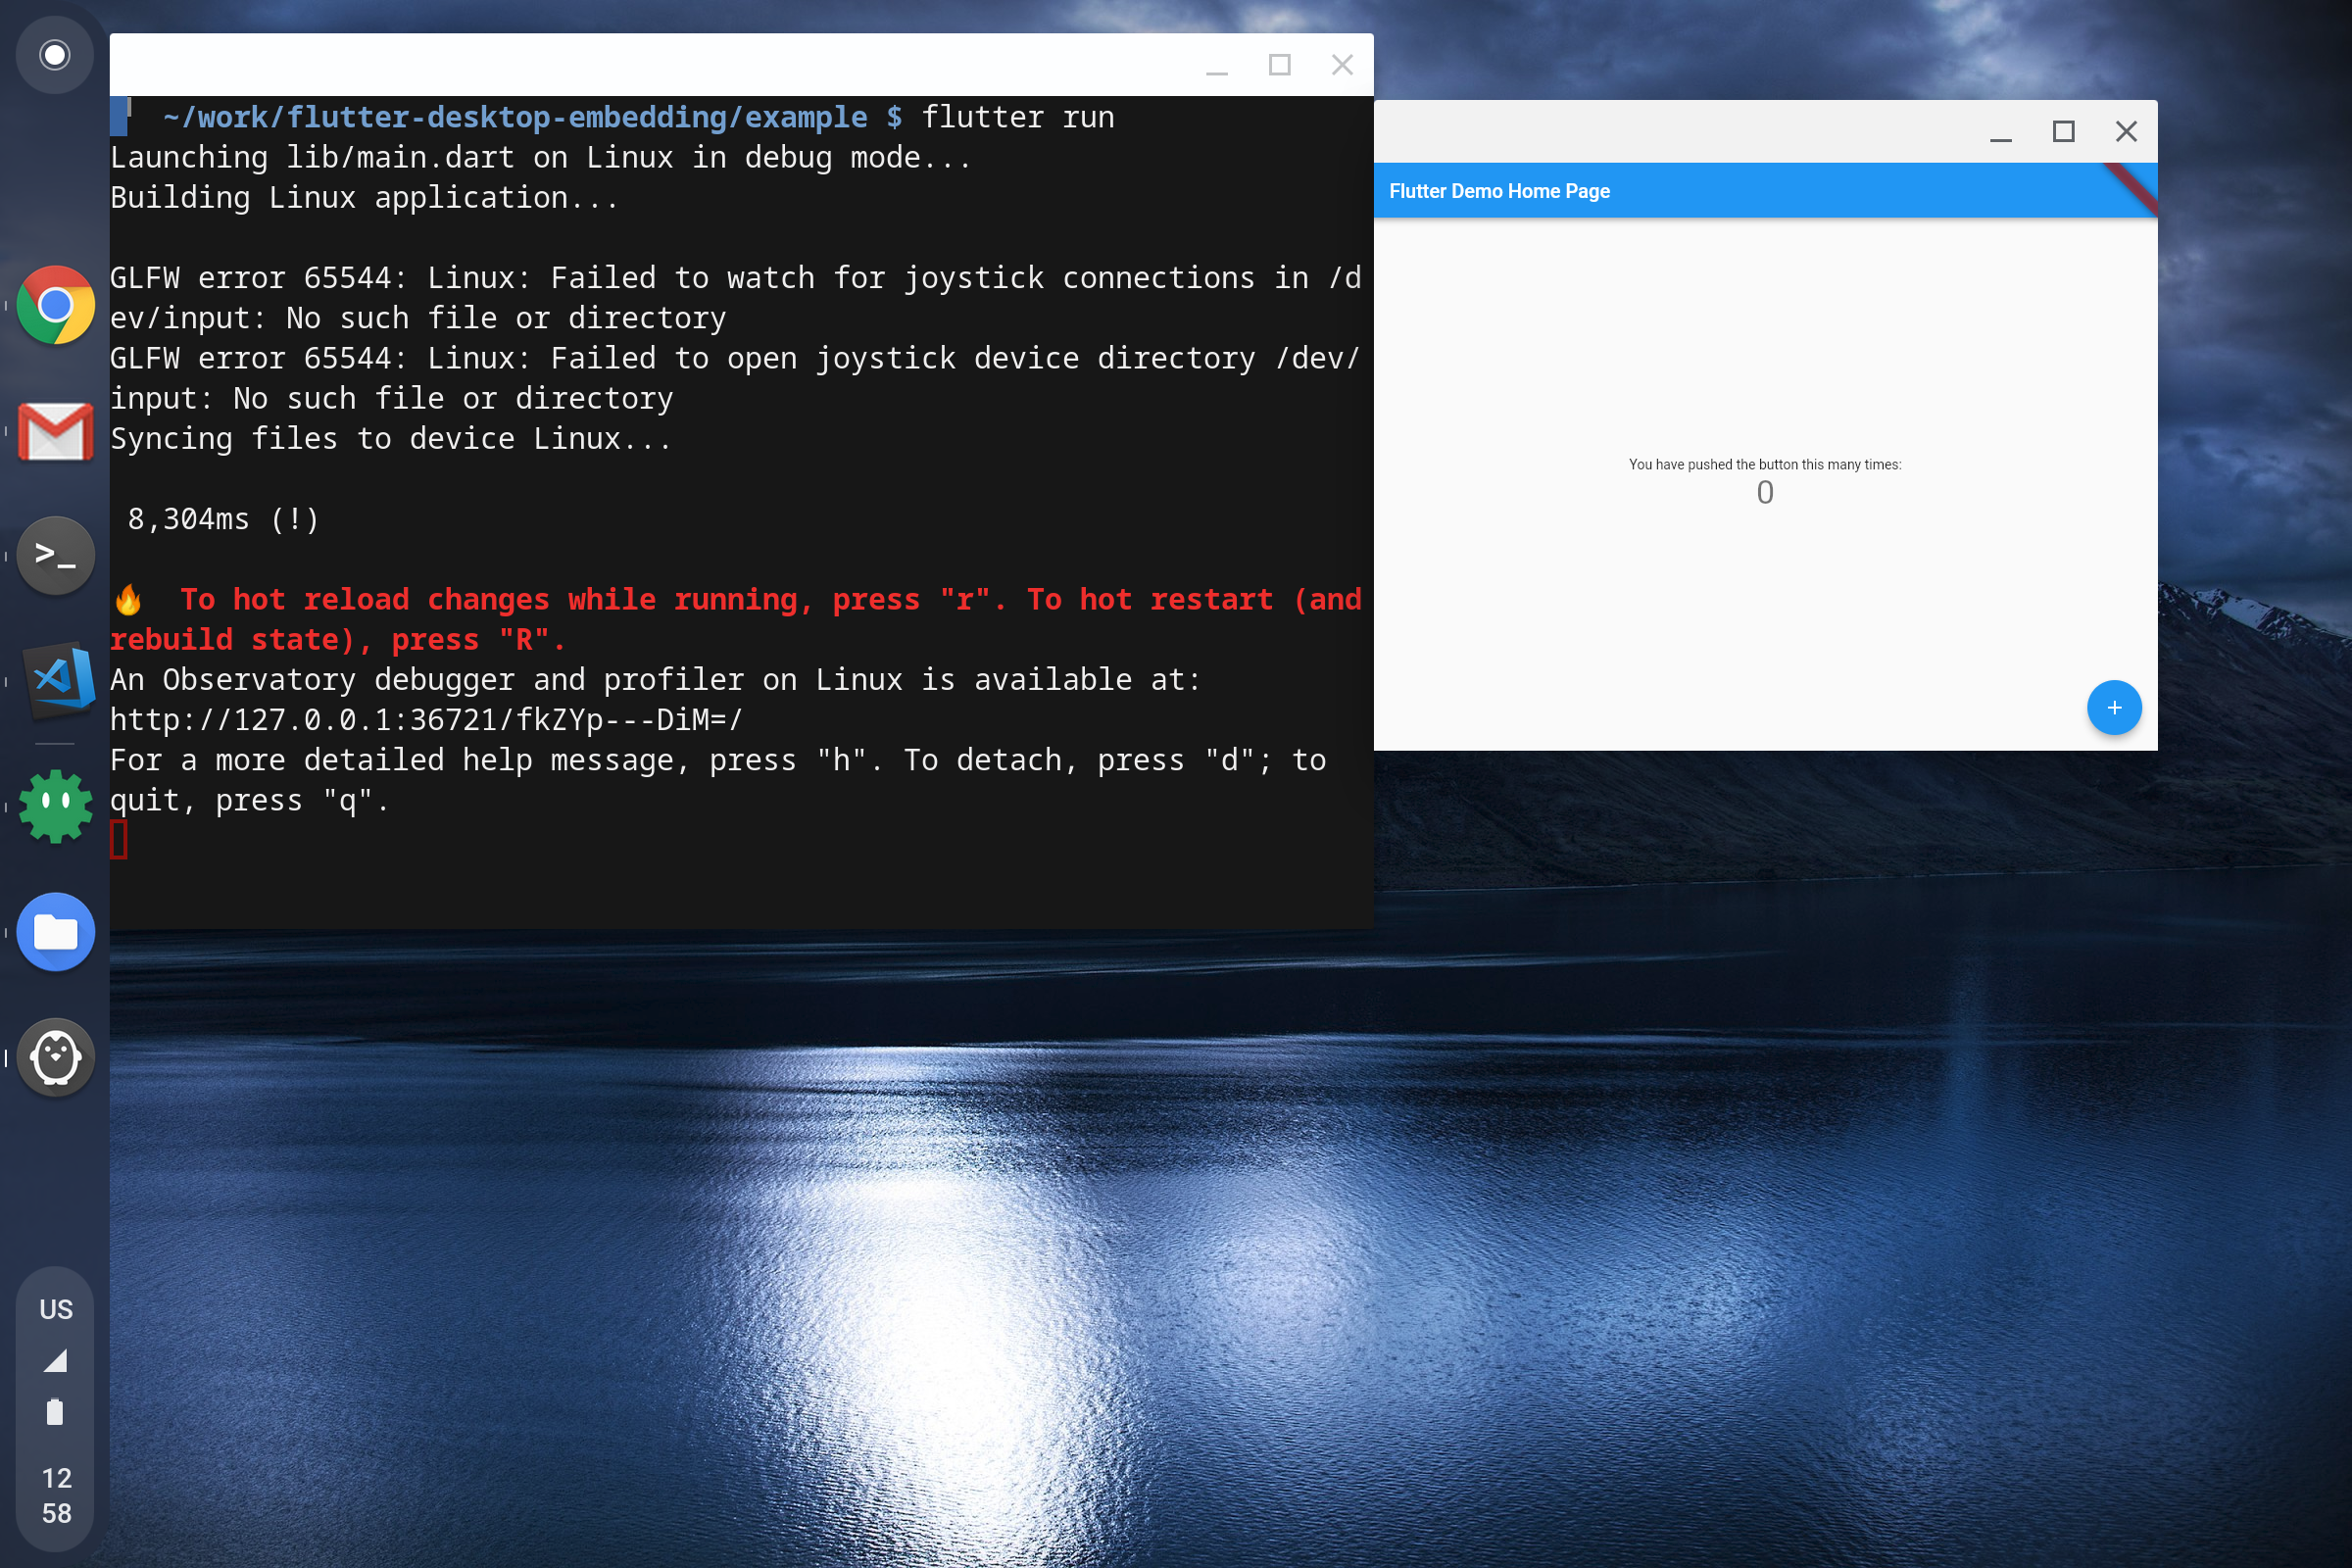Viewport: 2352px width, 1568px height.
Task: Click 'Syncing files to device Linux...' line
Action: 391,439
